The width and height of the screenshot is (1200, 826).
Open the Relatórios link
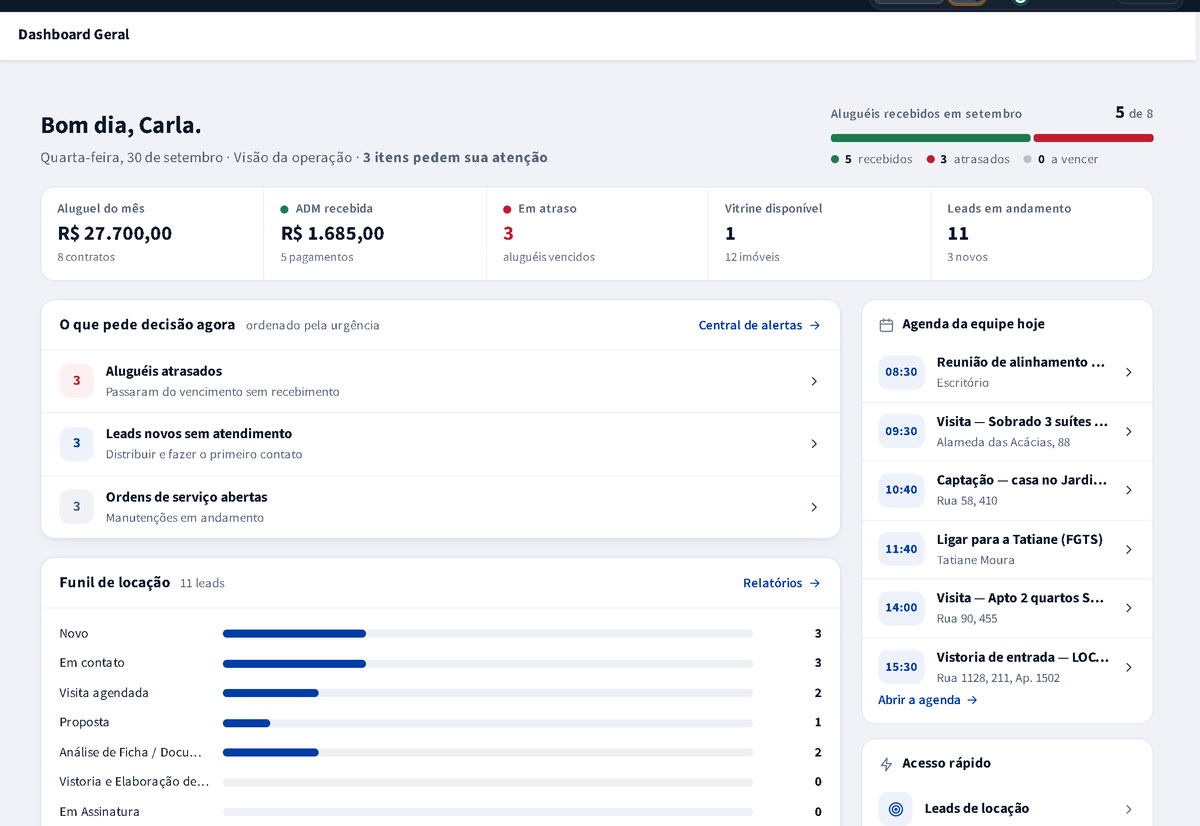point(782,583)
